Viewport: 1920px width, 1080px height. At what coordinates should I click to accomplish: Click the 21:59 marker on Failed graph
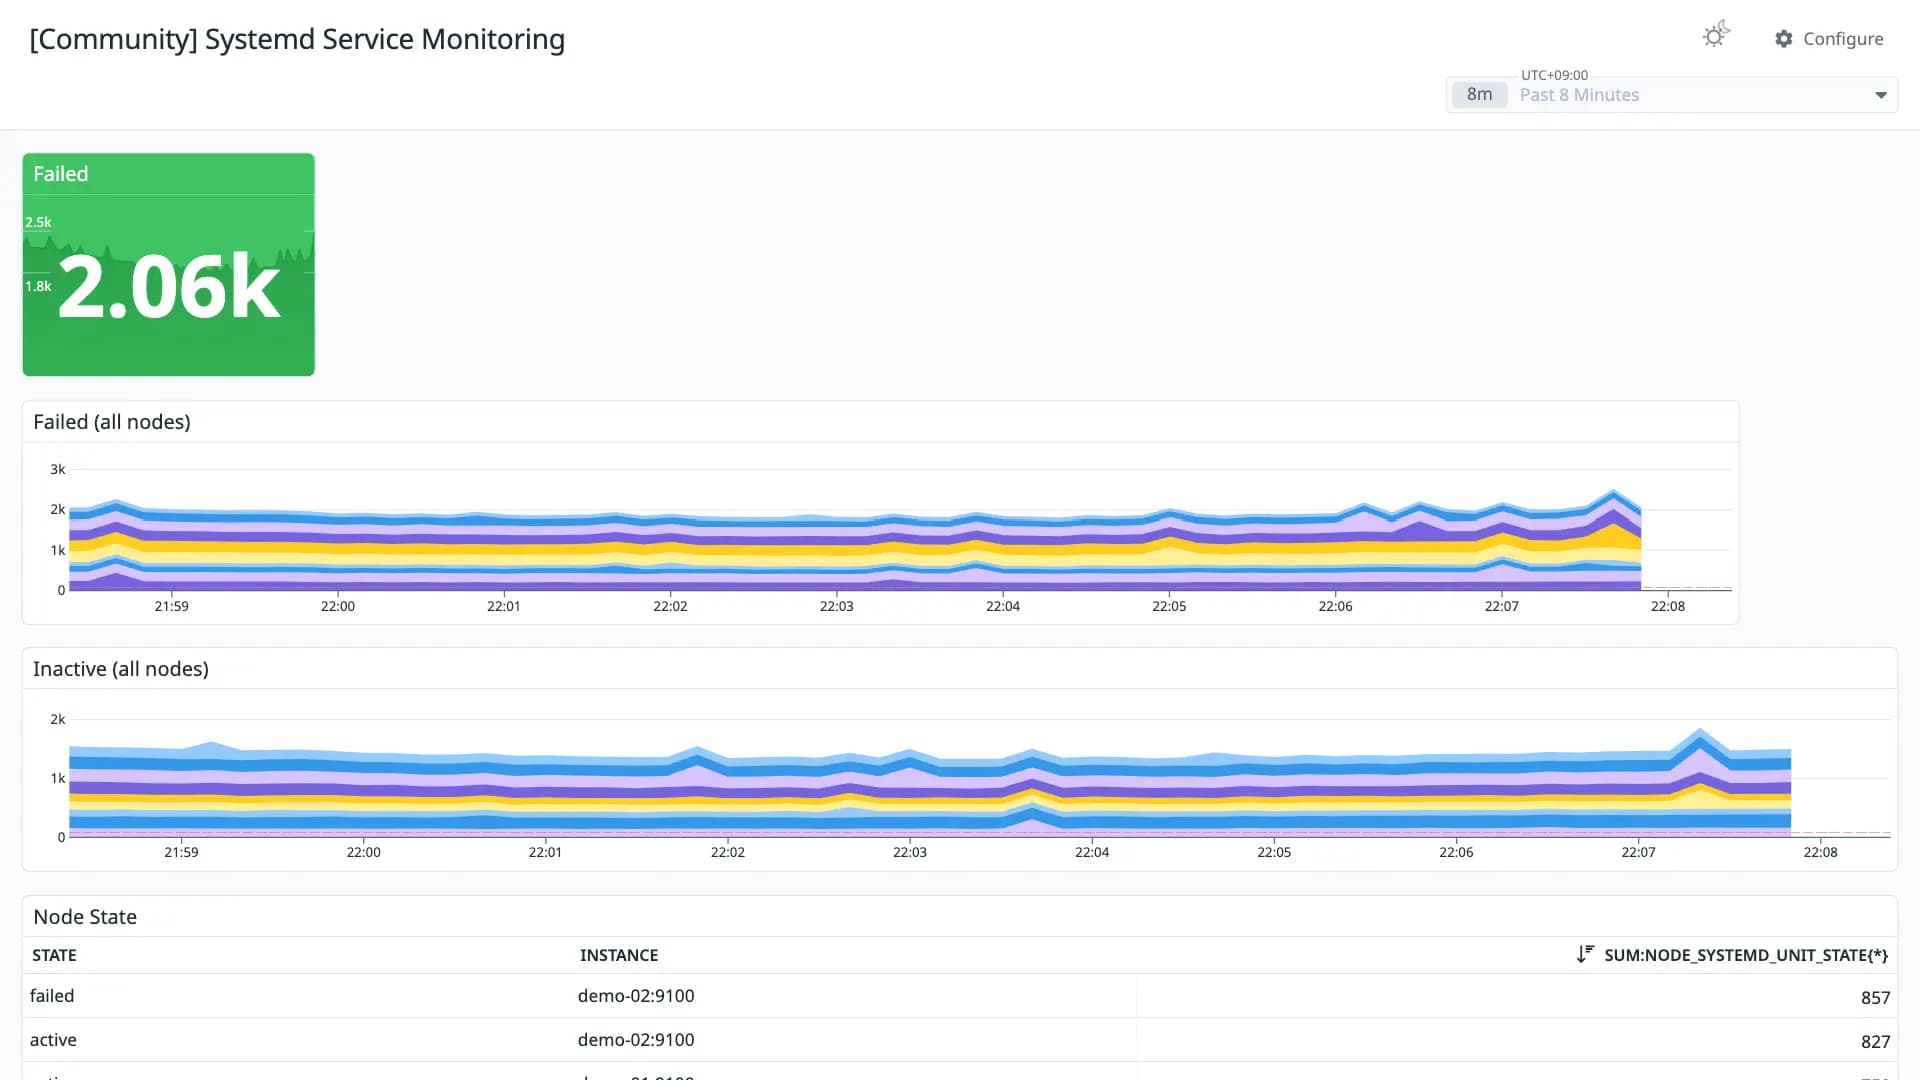point(171,606)
